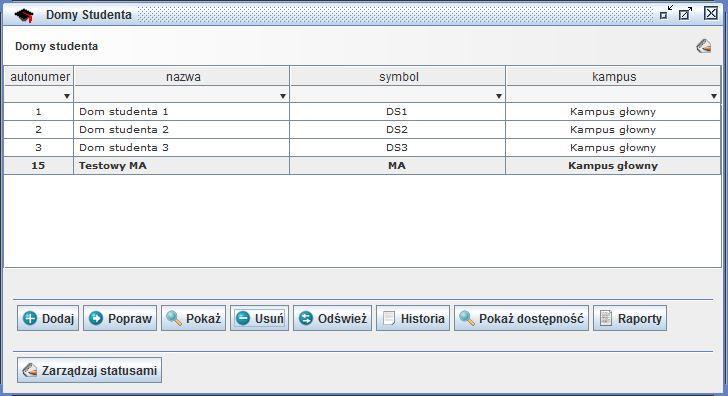728x396 pixels.
Task: Sort by the kampus column header
Action: tap(613, 76)
